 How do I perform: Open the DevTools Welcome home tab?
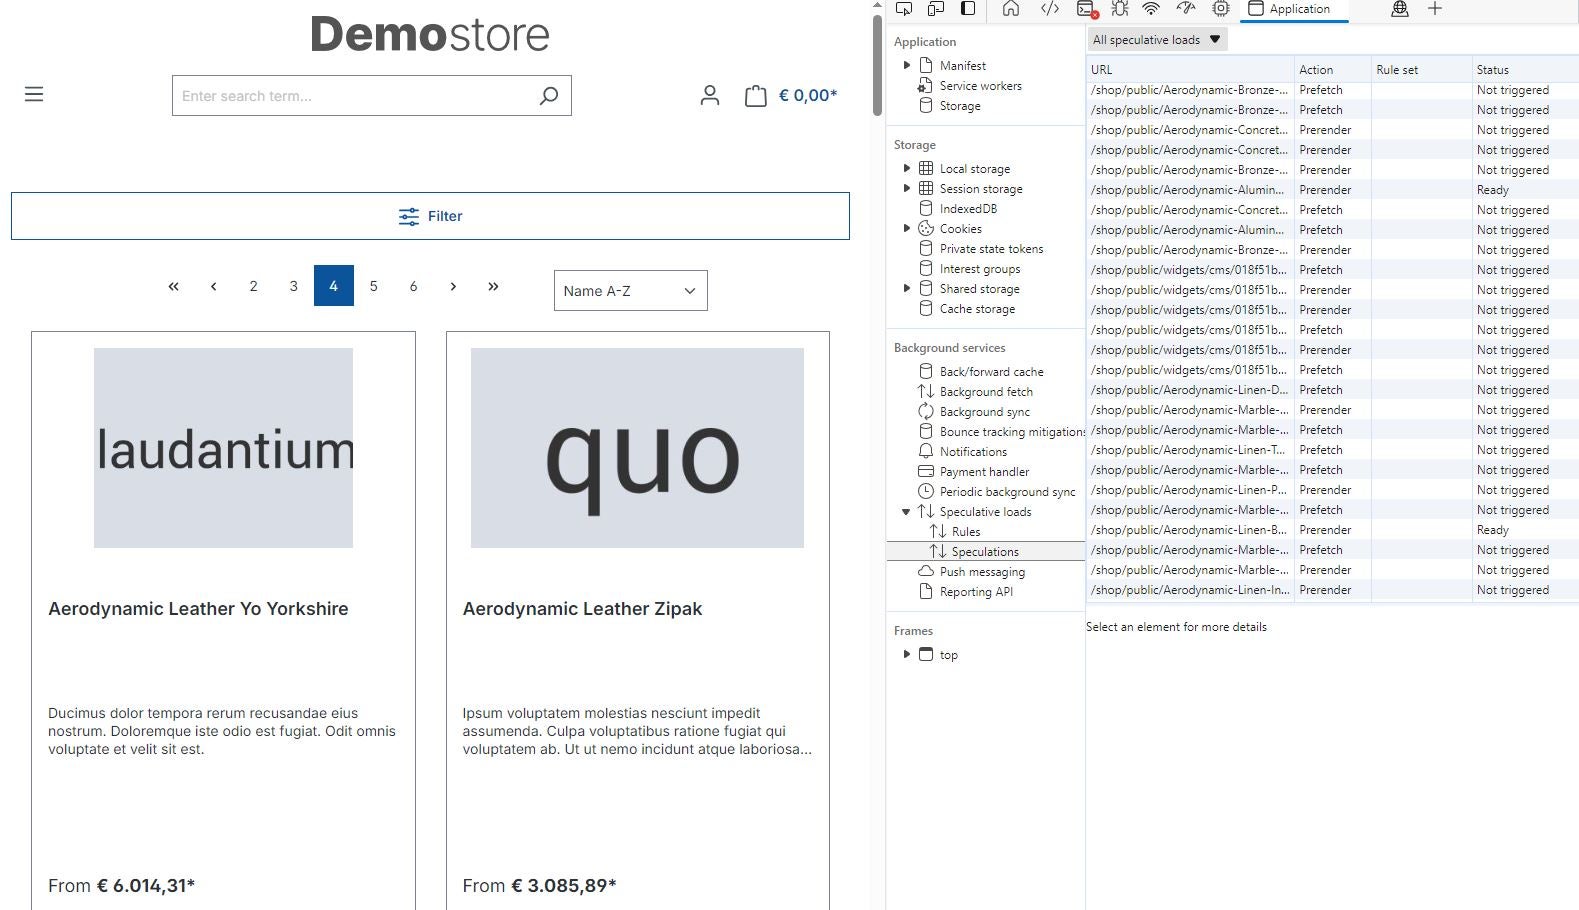tap(1011, 9)
